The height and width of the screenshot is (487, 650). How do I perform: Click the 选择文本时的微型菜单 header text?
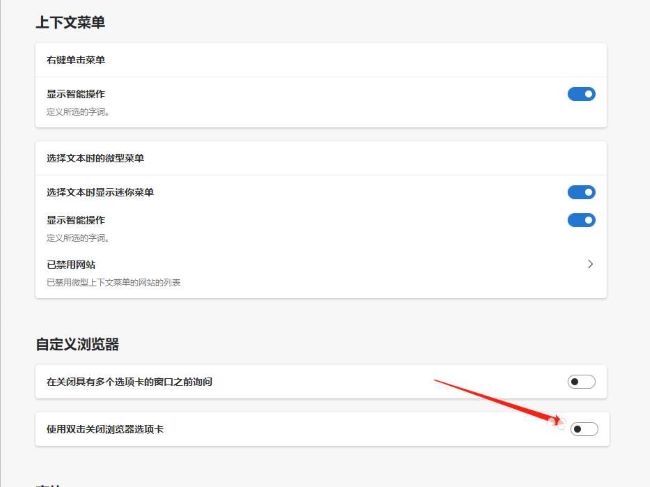tap(95, 158)
